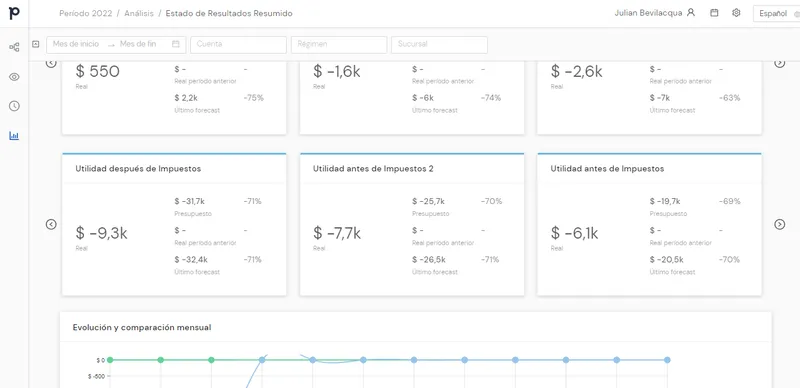Open the Sucursal filter dropdown
800x388 pixels.
point(439,44)
